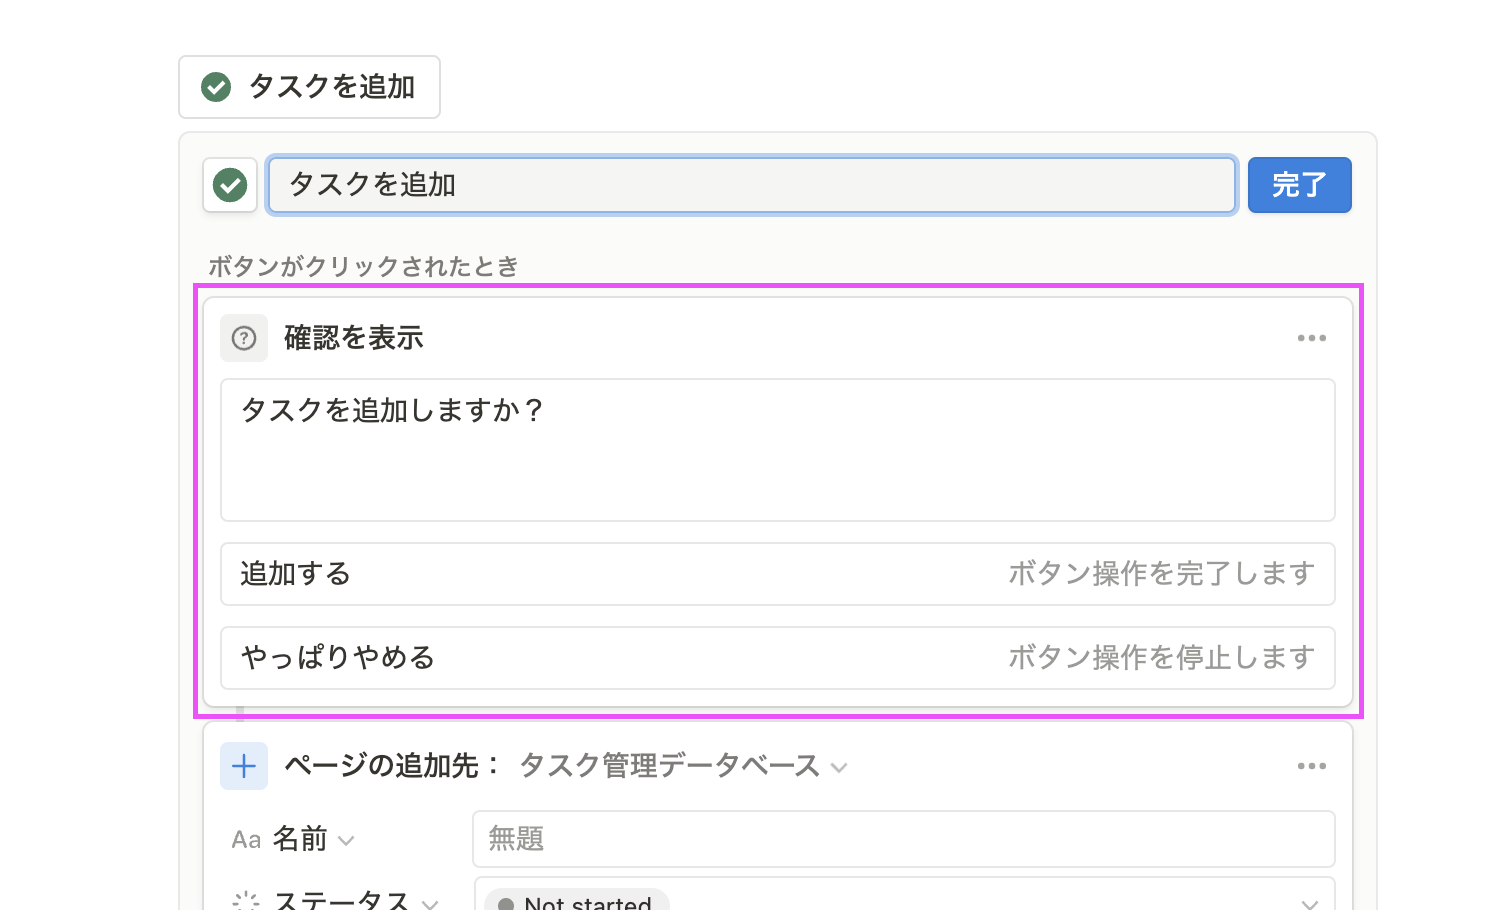Edit the タスクを追加しますか？ message box
Screen dimensions: 1510x910
(778, 450)
